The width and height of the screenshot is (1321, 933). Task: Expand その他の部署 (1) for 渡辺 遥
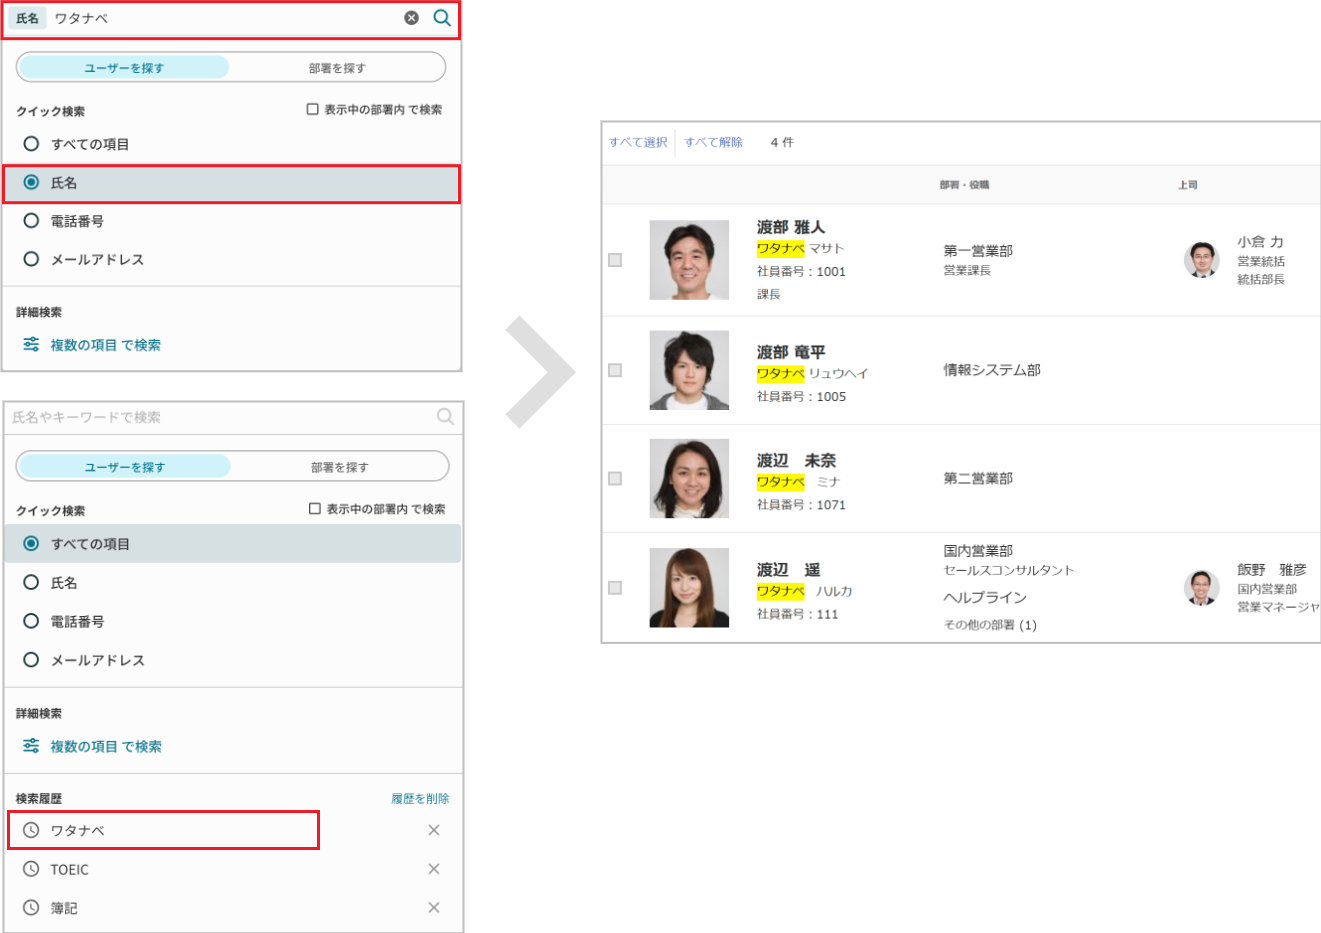990,624
